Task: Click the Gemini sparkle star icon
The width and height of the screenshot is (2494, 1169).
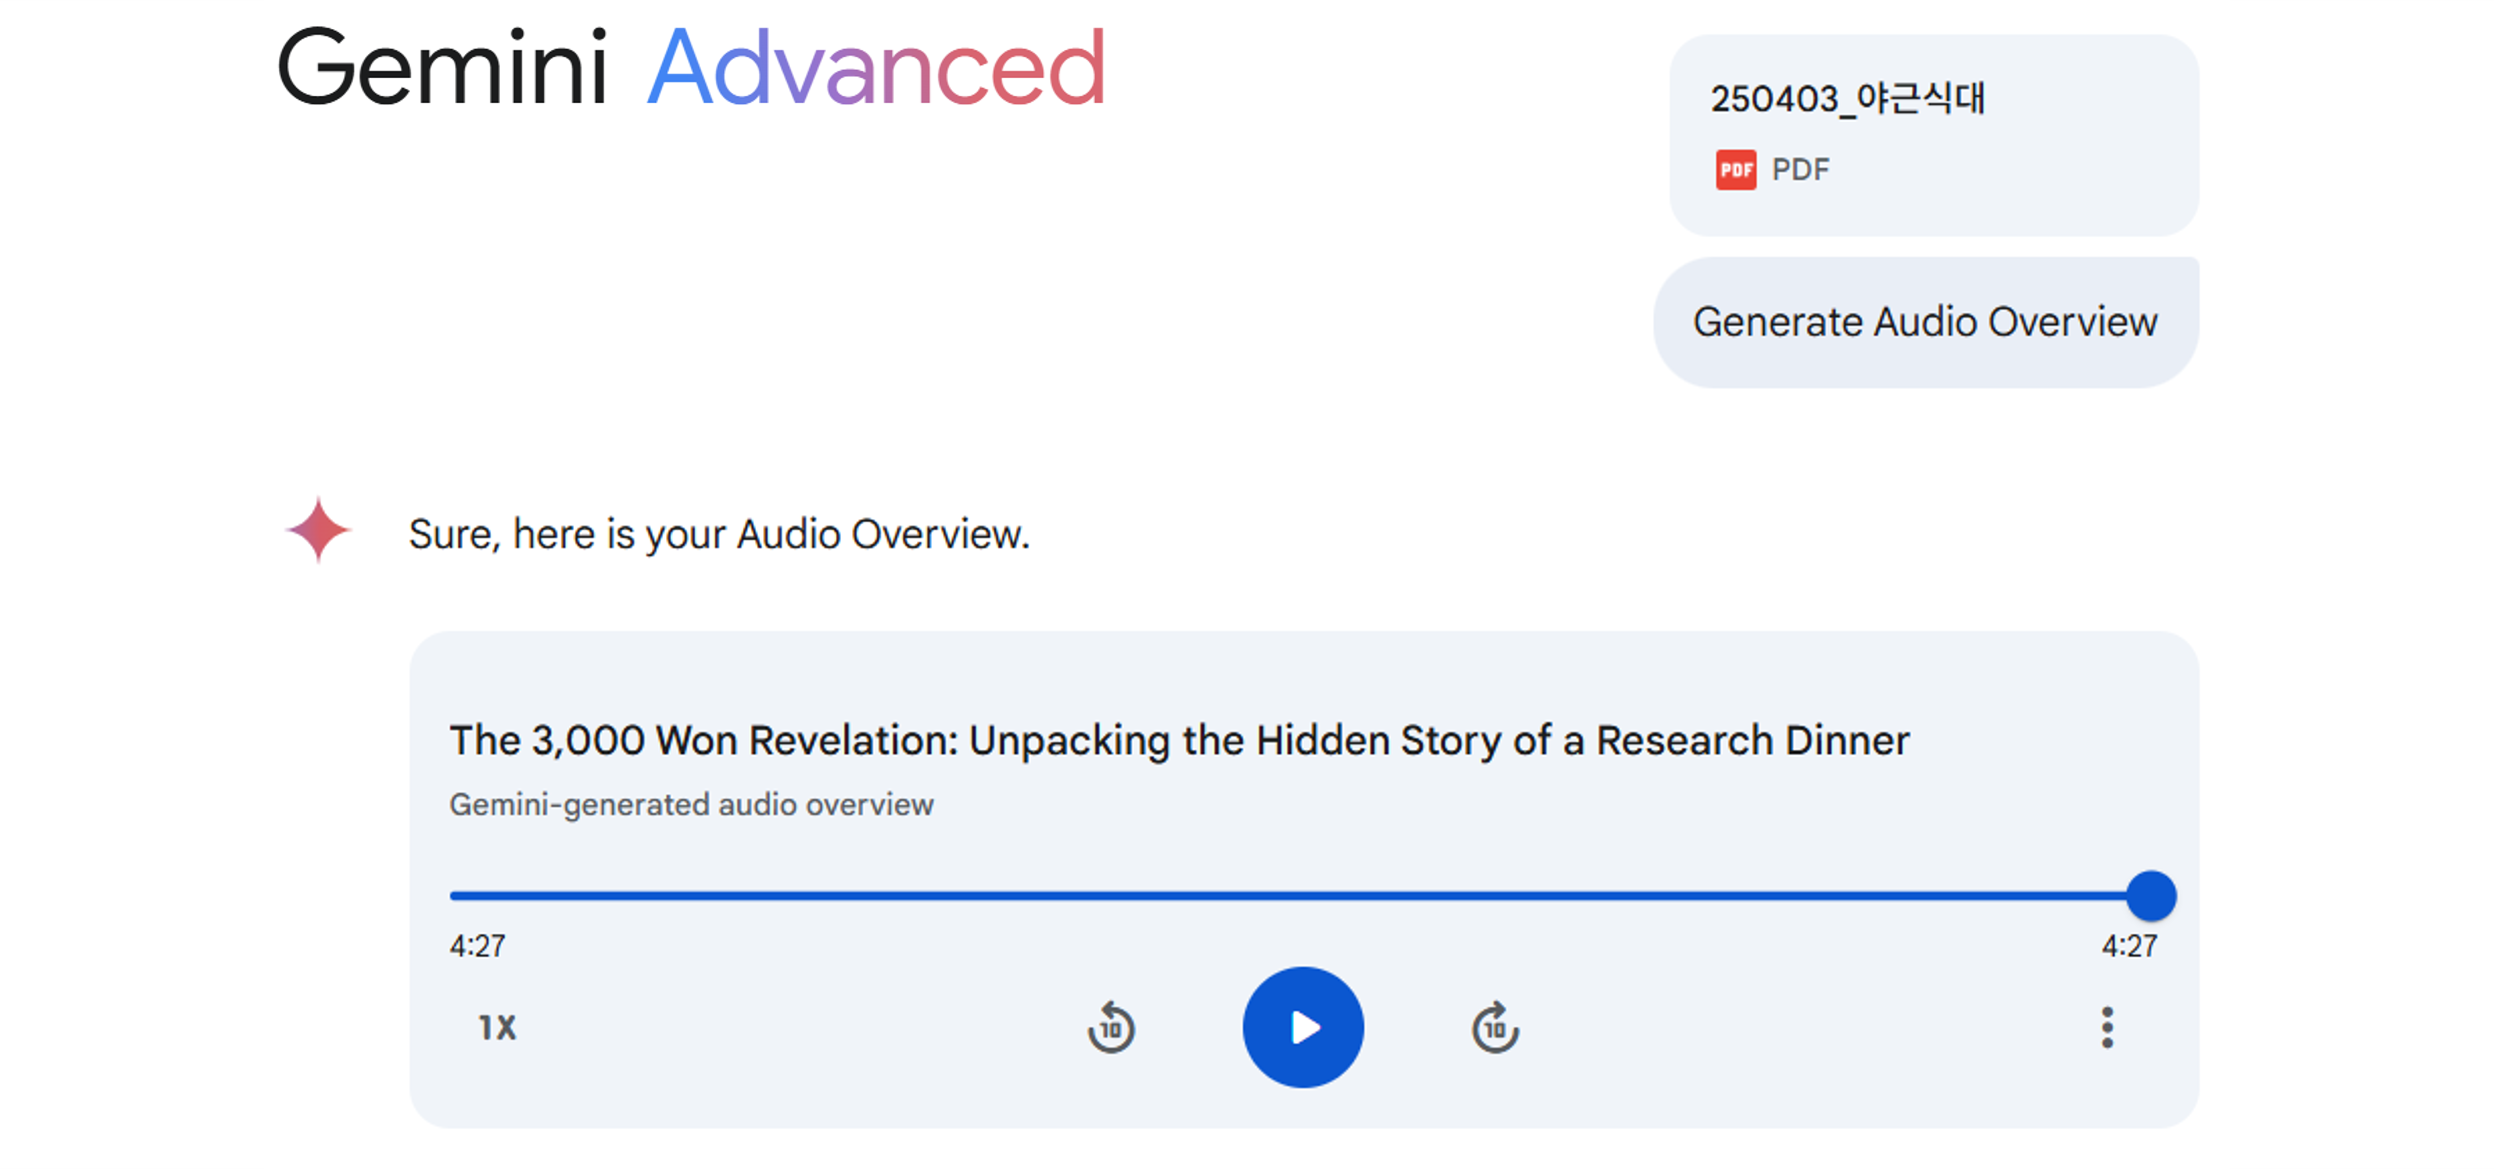Action: 318,530
